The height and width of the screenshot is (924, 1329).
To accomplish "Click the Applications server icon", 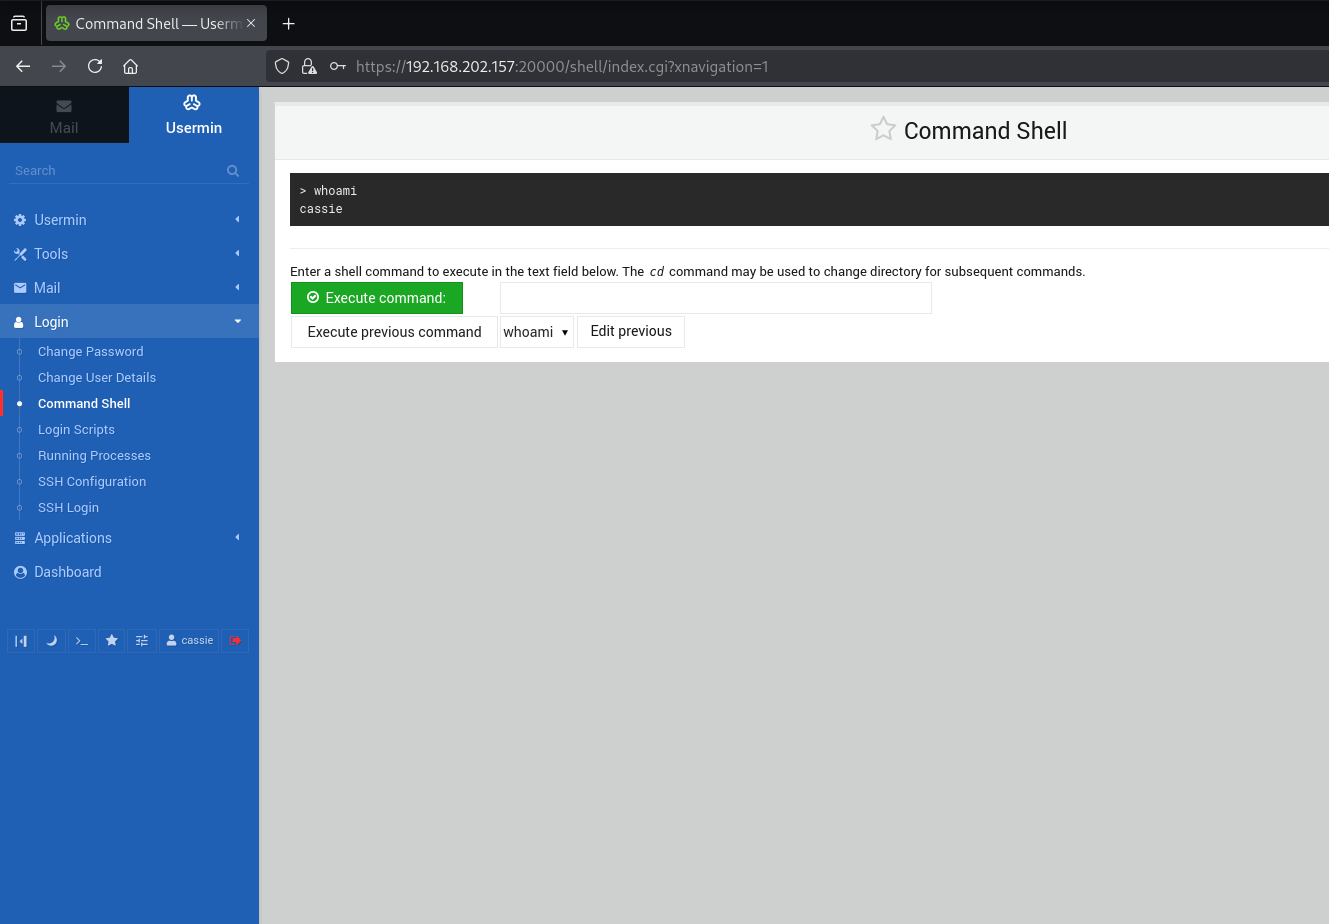I will point(20,538).
